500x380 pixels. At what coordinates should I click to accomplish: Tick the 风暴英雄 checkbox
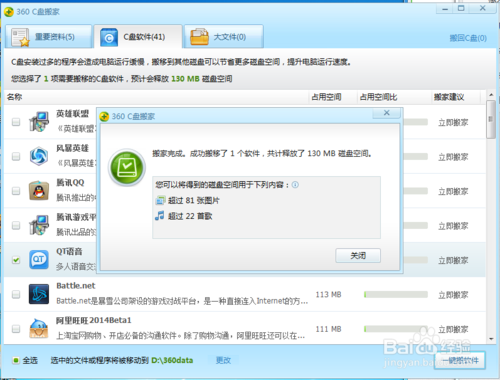(16, 156)
